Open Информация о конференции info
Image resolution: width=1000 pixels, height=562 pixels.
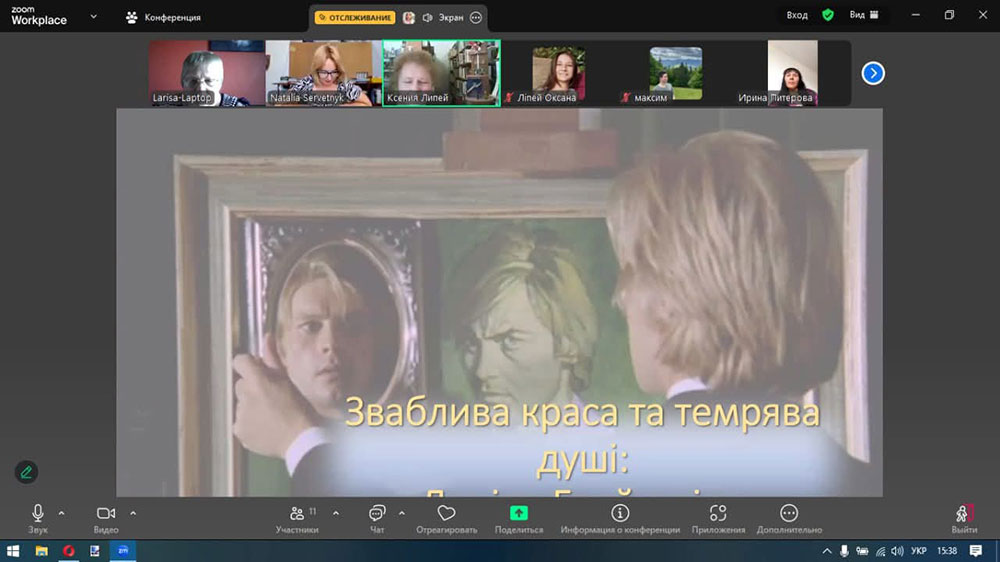coord(620,519)
